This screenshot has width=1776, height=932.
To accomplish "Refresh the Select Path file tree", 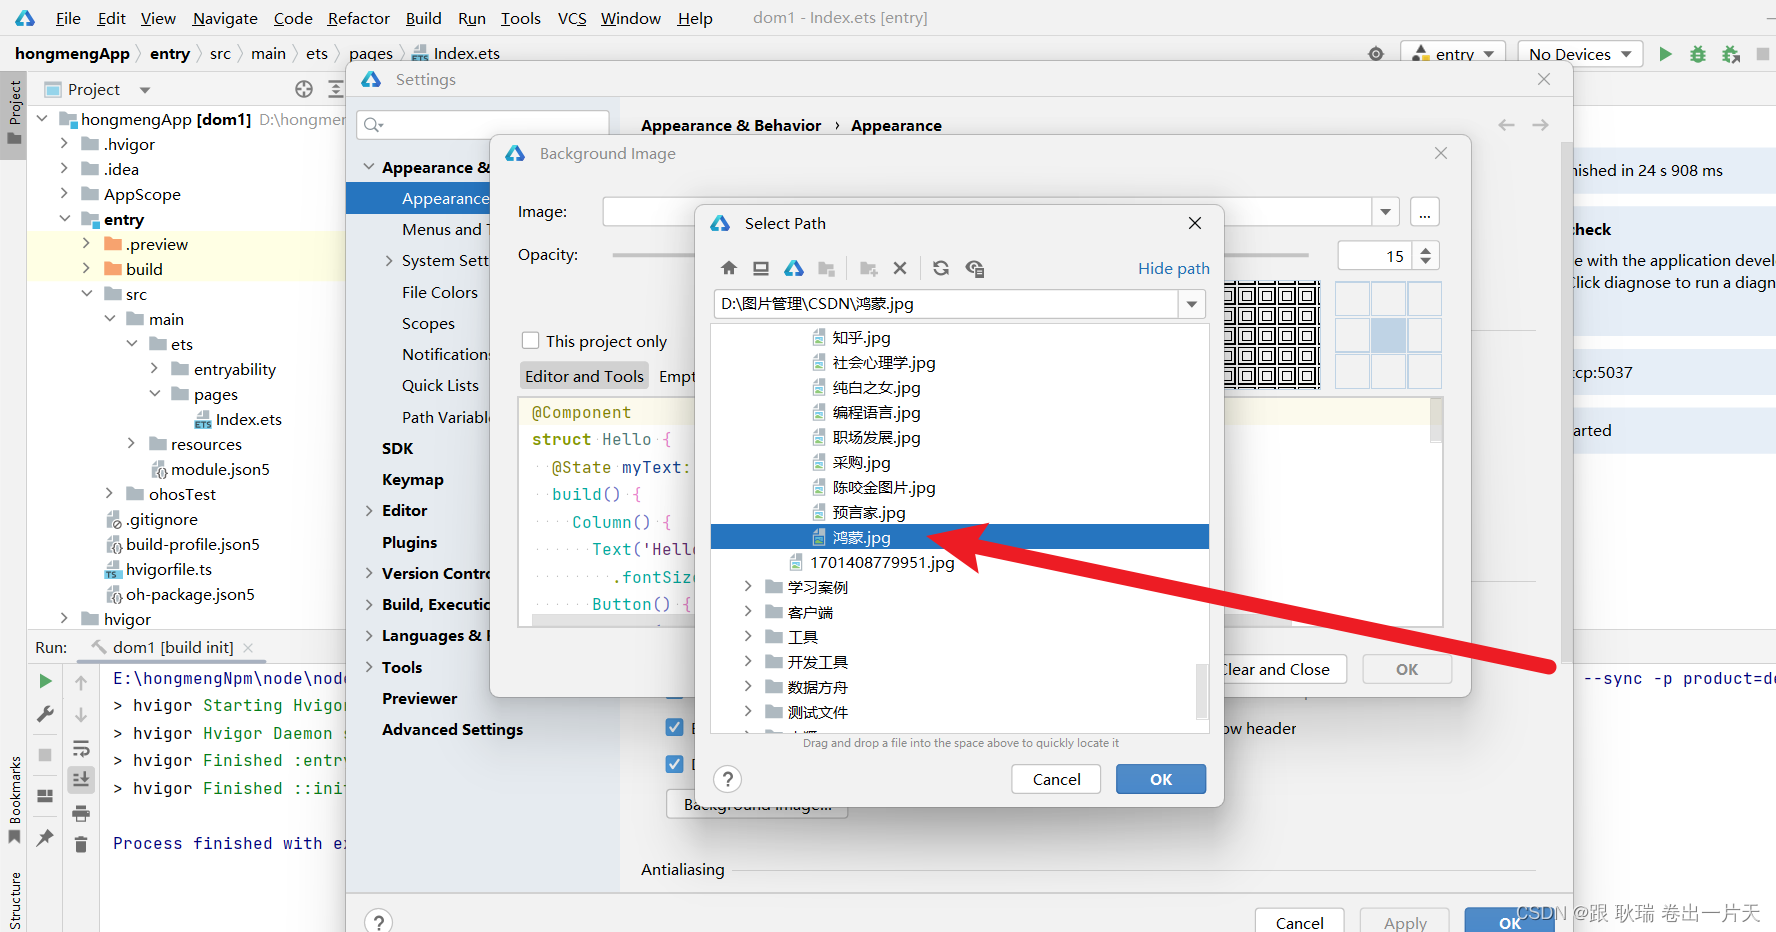I will point(941,268).
